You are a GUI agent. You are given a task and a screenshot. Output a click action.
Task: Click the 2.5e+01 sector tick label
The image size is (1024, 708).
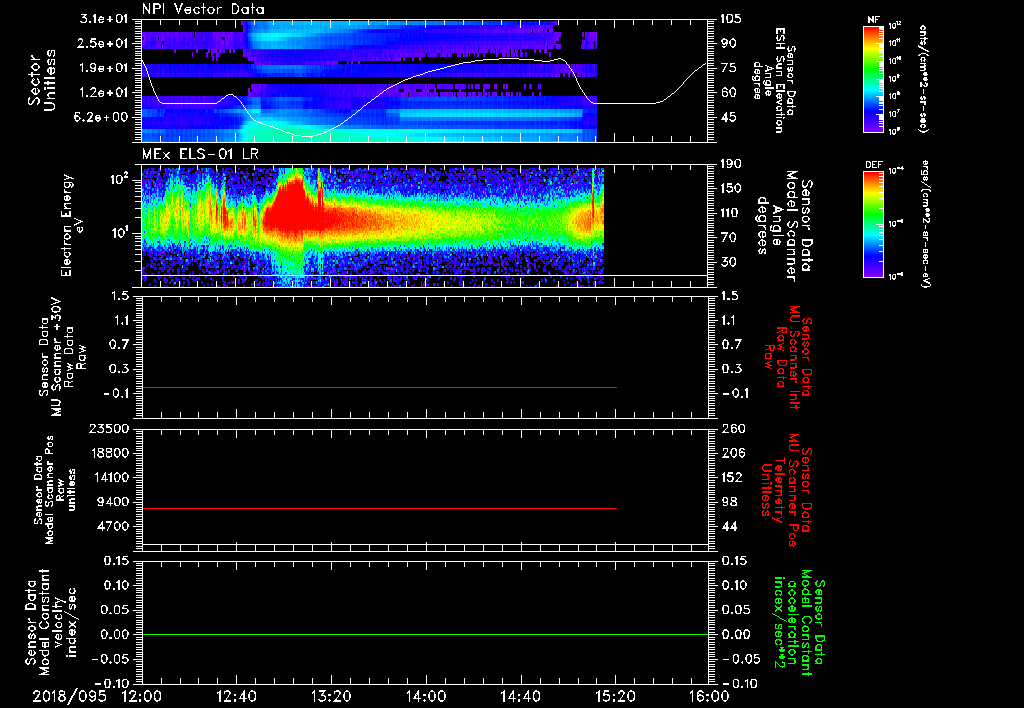101,43
